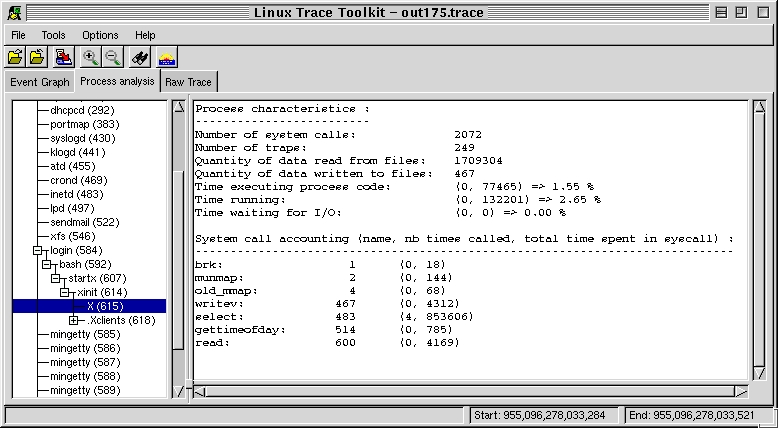Select mingetty (588) process

85,376
